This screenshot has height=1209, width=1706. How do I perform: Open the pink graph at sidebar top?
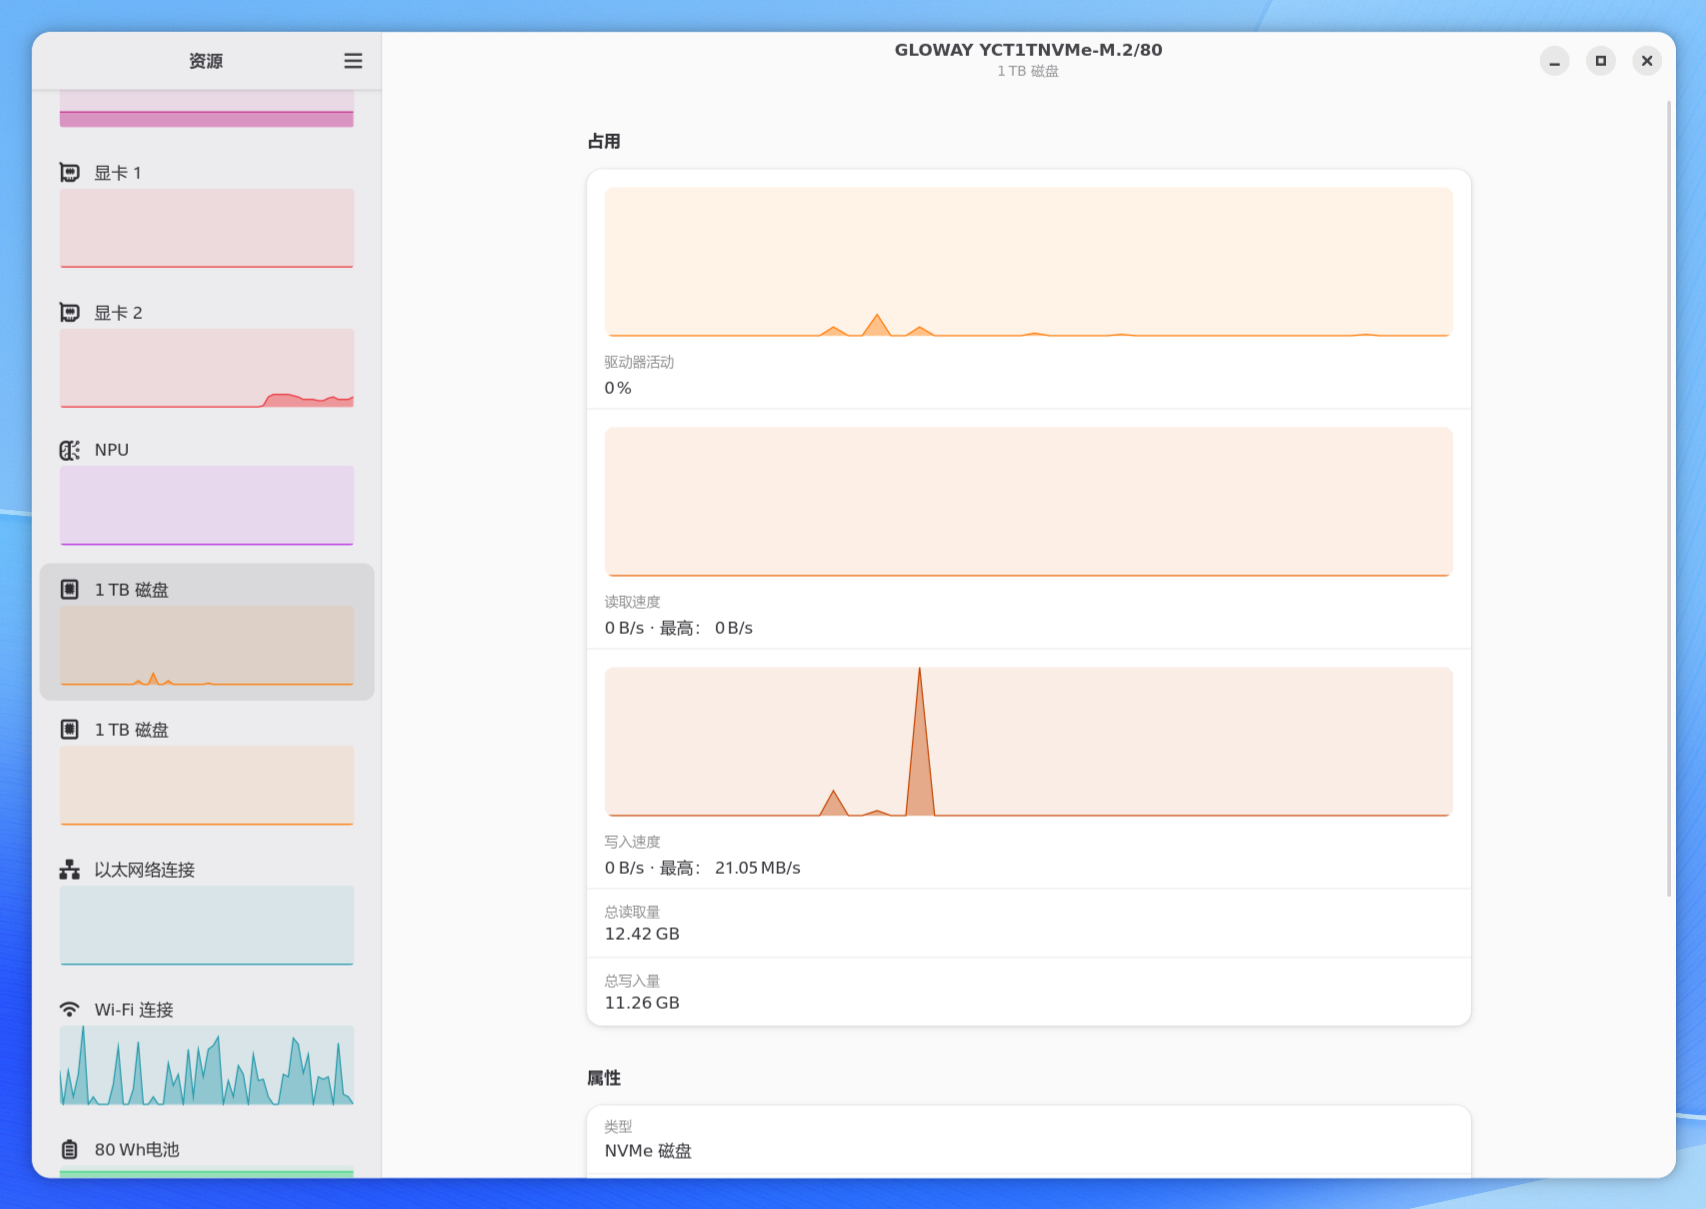pos(207,109)
